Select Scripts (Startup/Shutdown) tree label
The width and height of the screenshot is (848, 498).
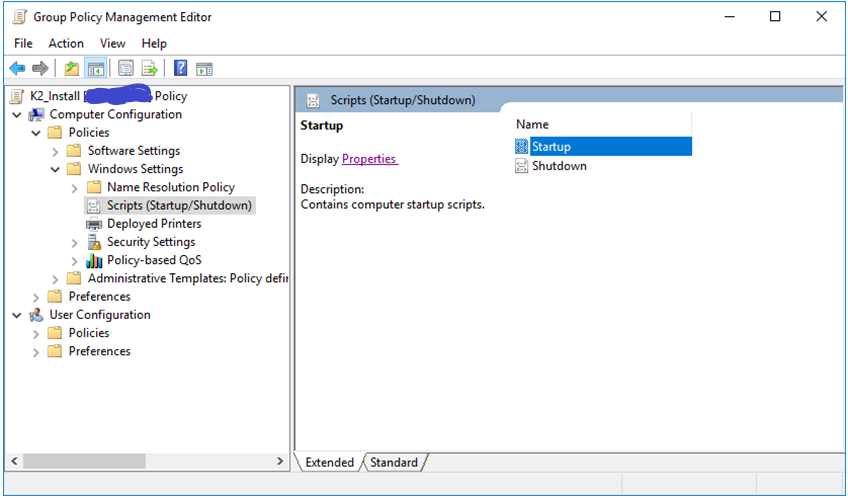click(x=179, y=205)
